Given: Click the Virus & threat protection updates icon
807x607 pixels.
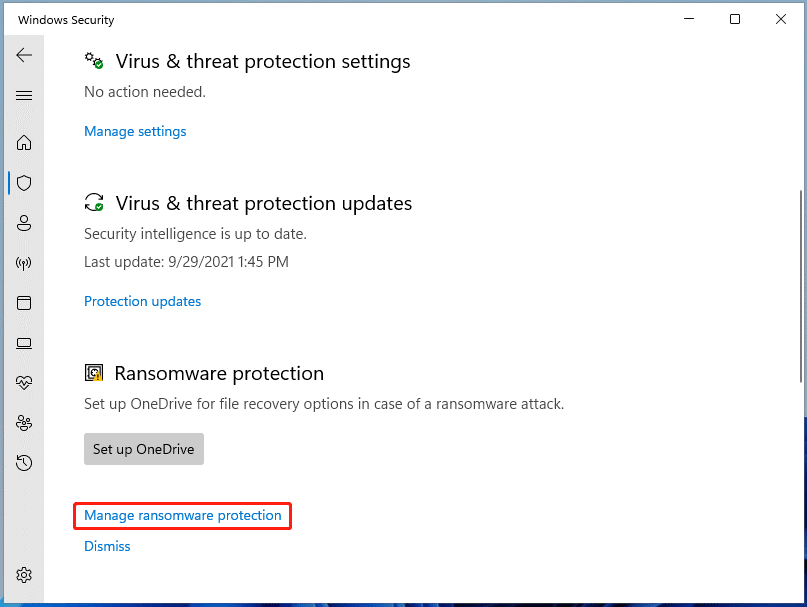Looking at the screenshot, I should 94,202.
